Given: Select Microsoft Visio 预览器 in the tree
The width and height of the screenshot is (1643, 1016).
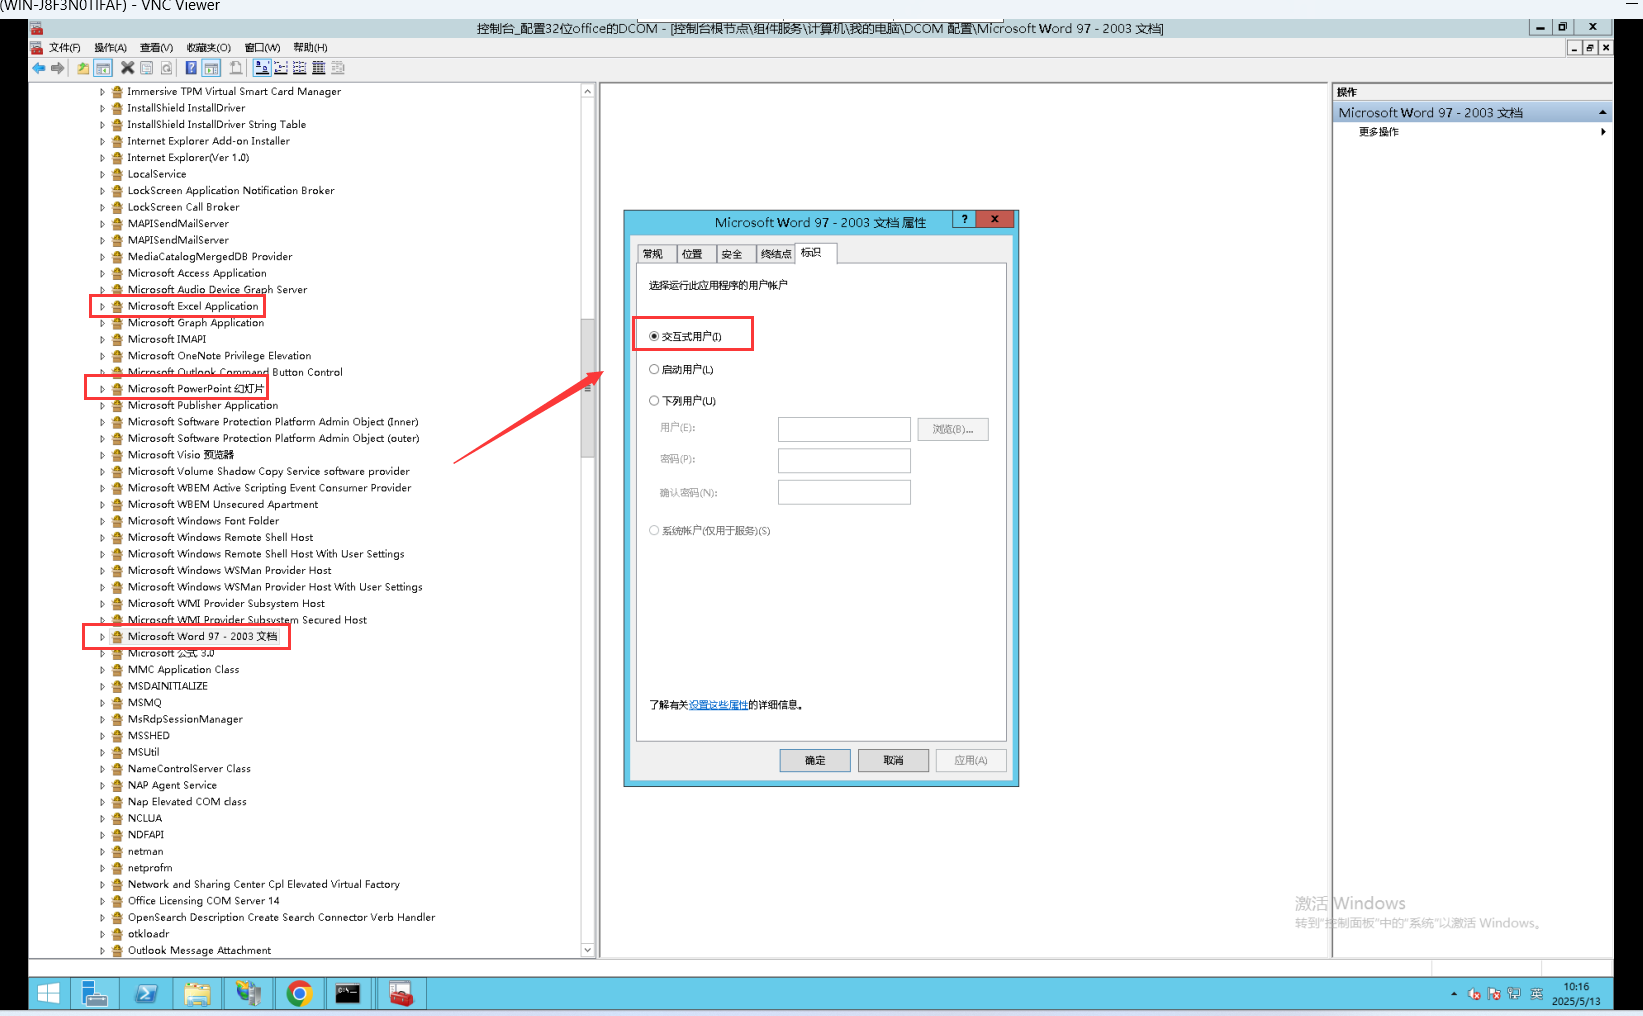Looking at the screenshot, I should coord(181,455).
